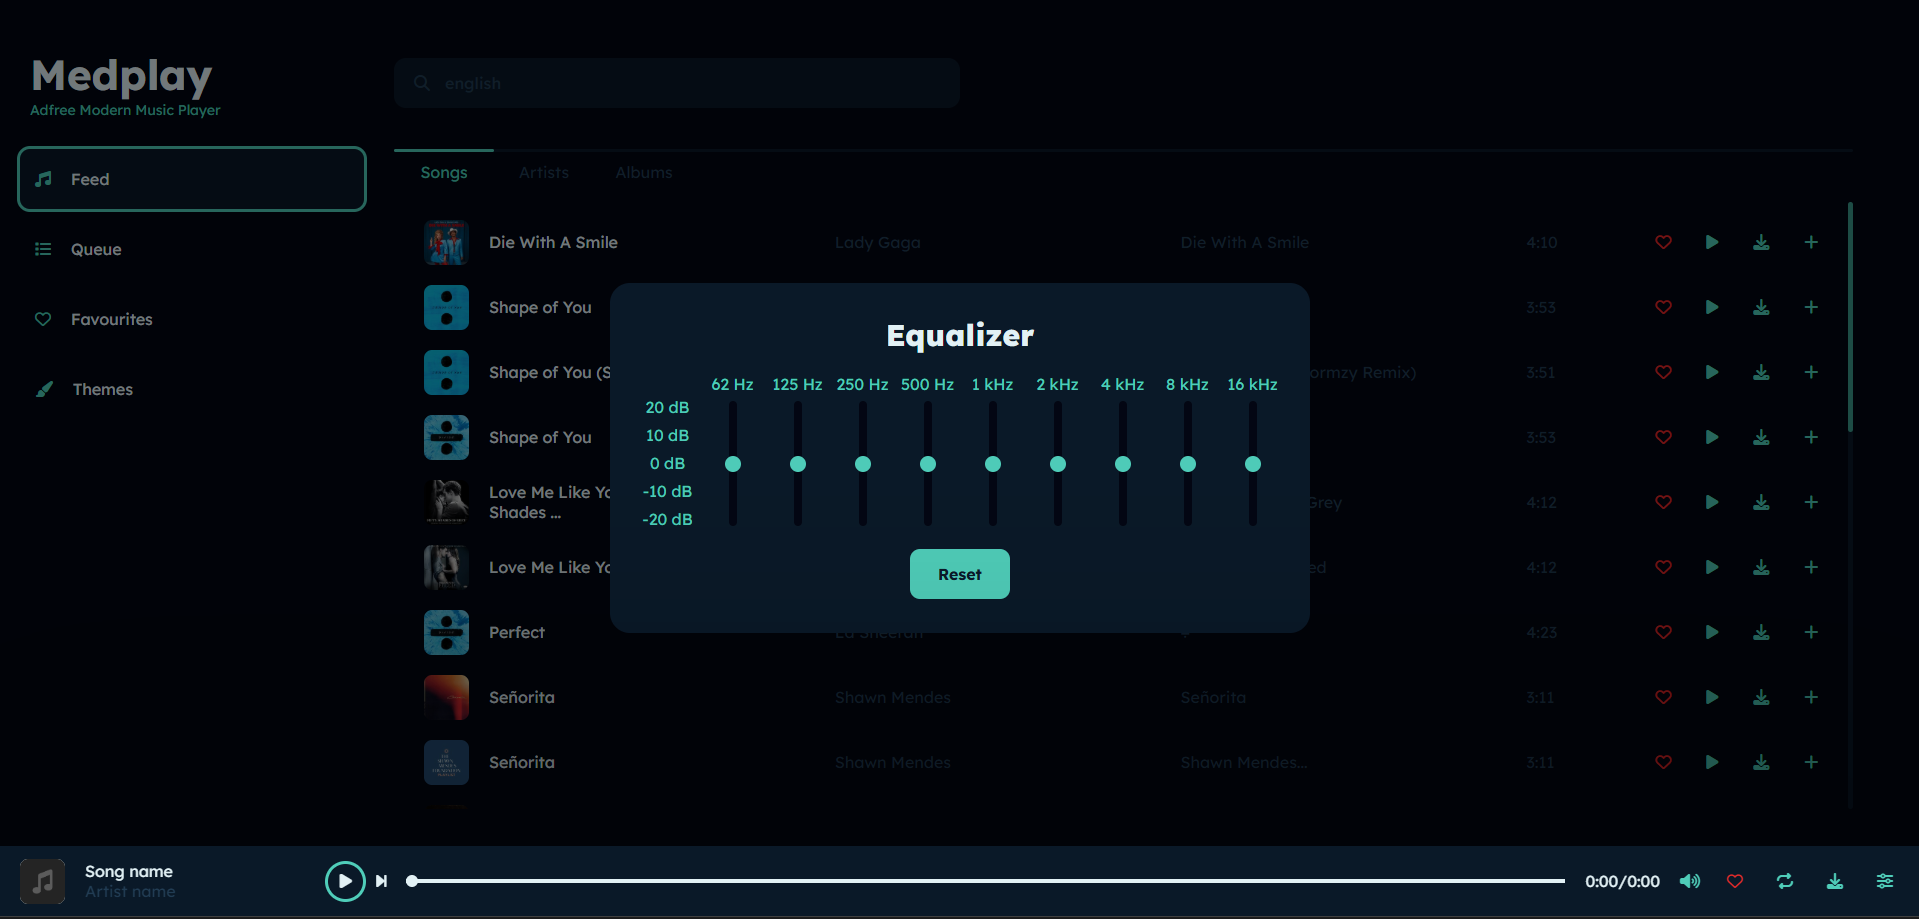Mute the volume speaker icon
Screen dimensions: 1919x919
(x=1689, y=881)
